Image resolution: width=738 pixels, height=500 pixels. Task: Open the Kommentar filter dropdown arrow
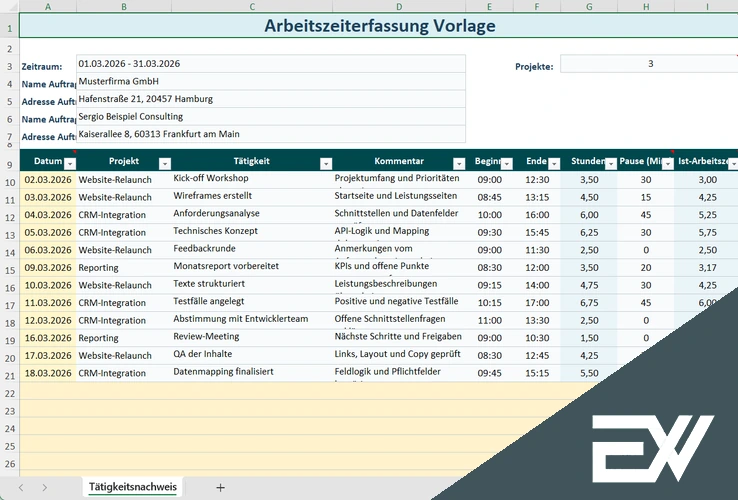click(458, 163)
